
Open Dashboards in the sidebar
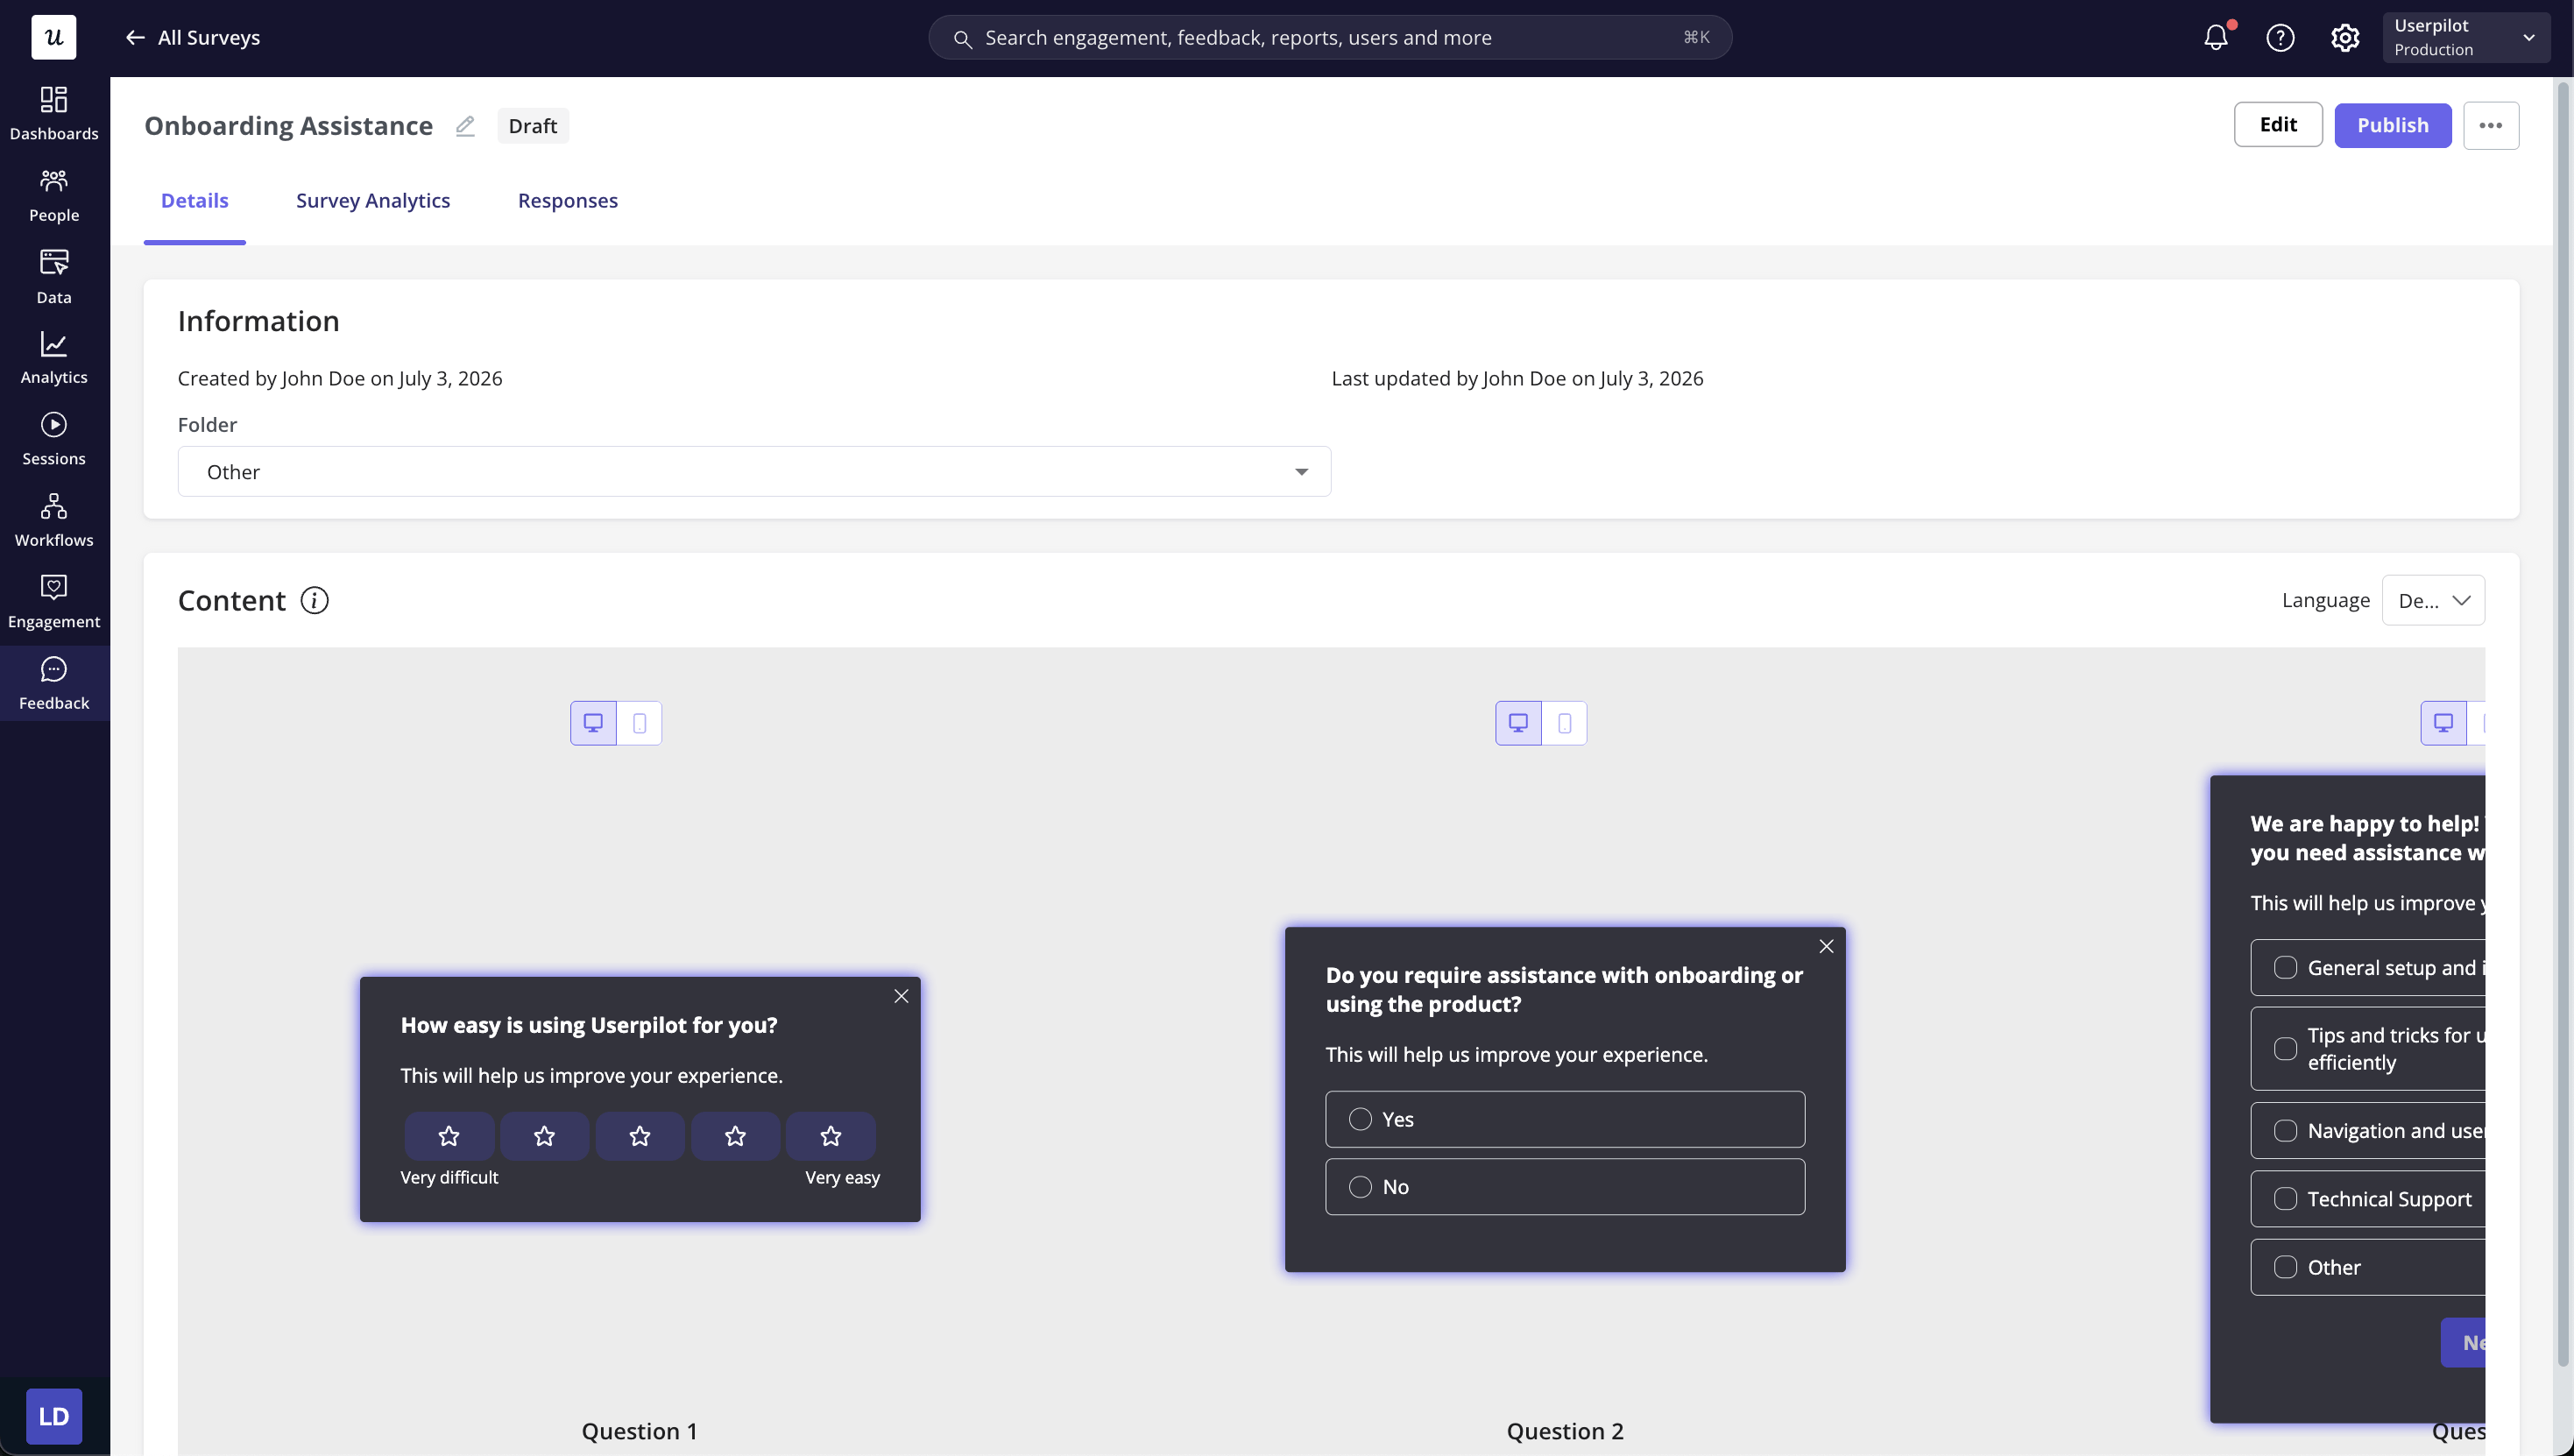coord(54,114)
